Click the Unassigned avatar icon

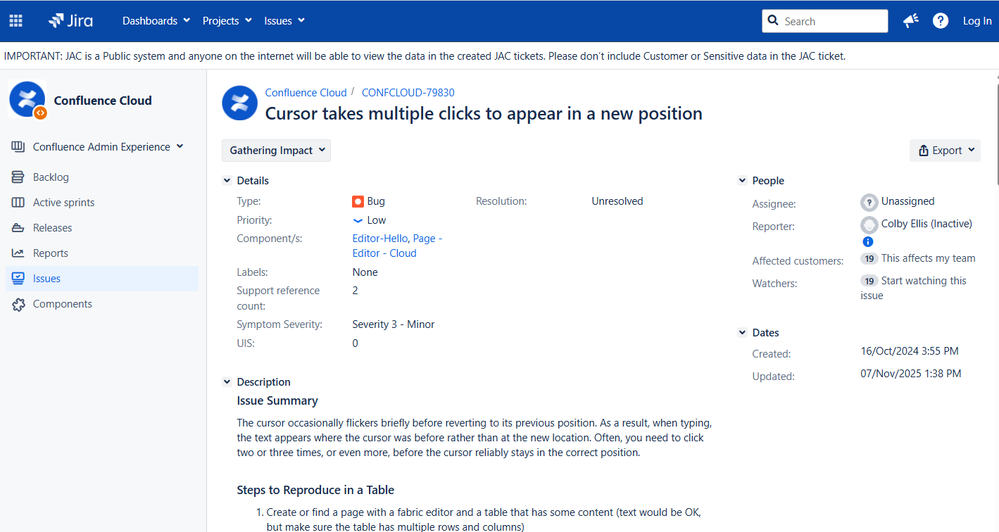[869, 203]
